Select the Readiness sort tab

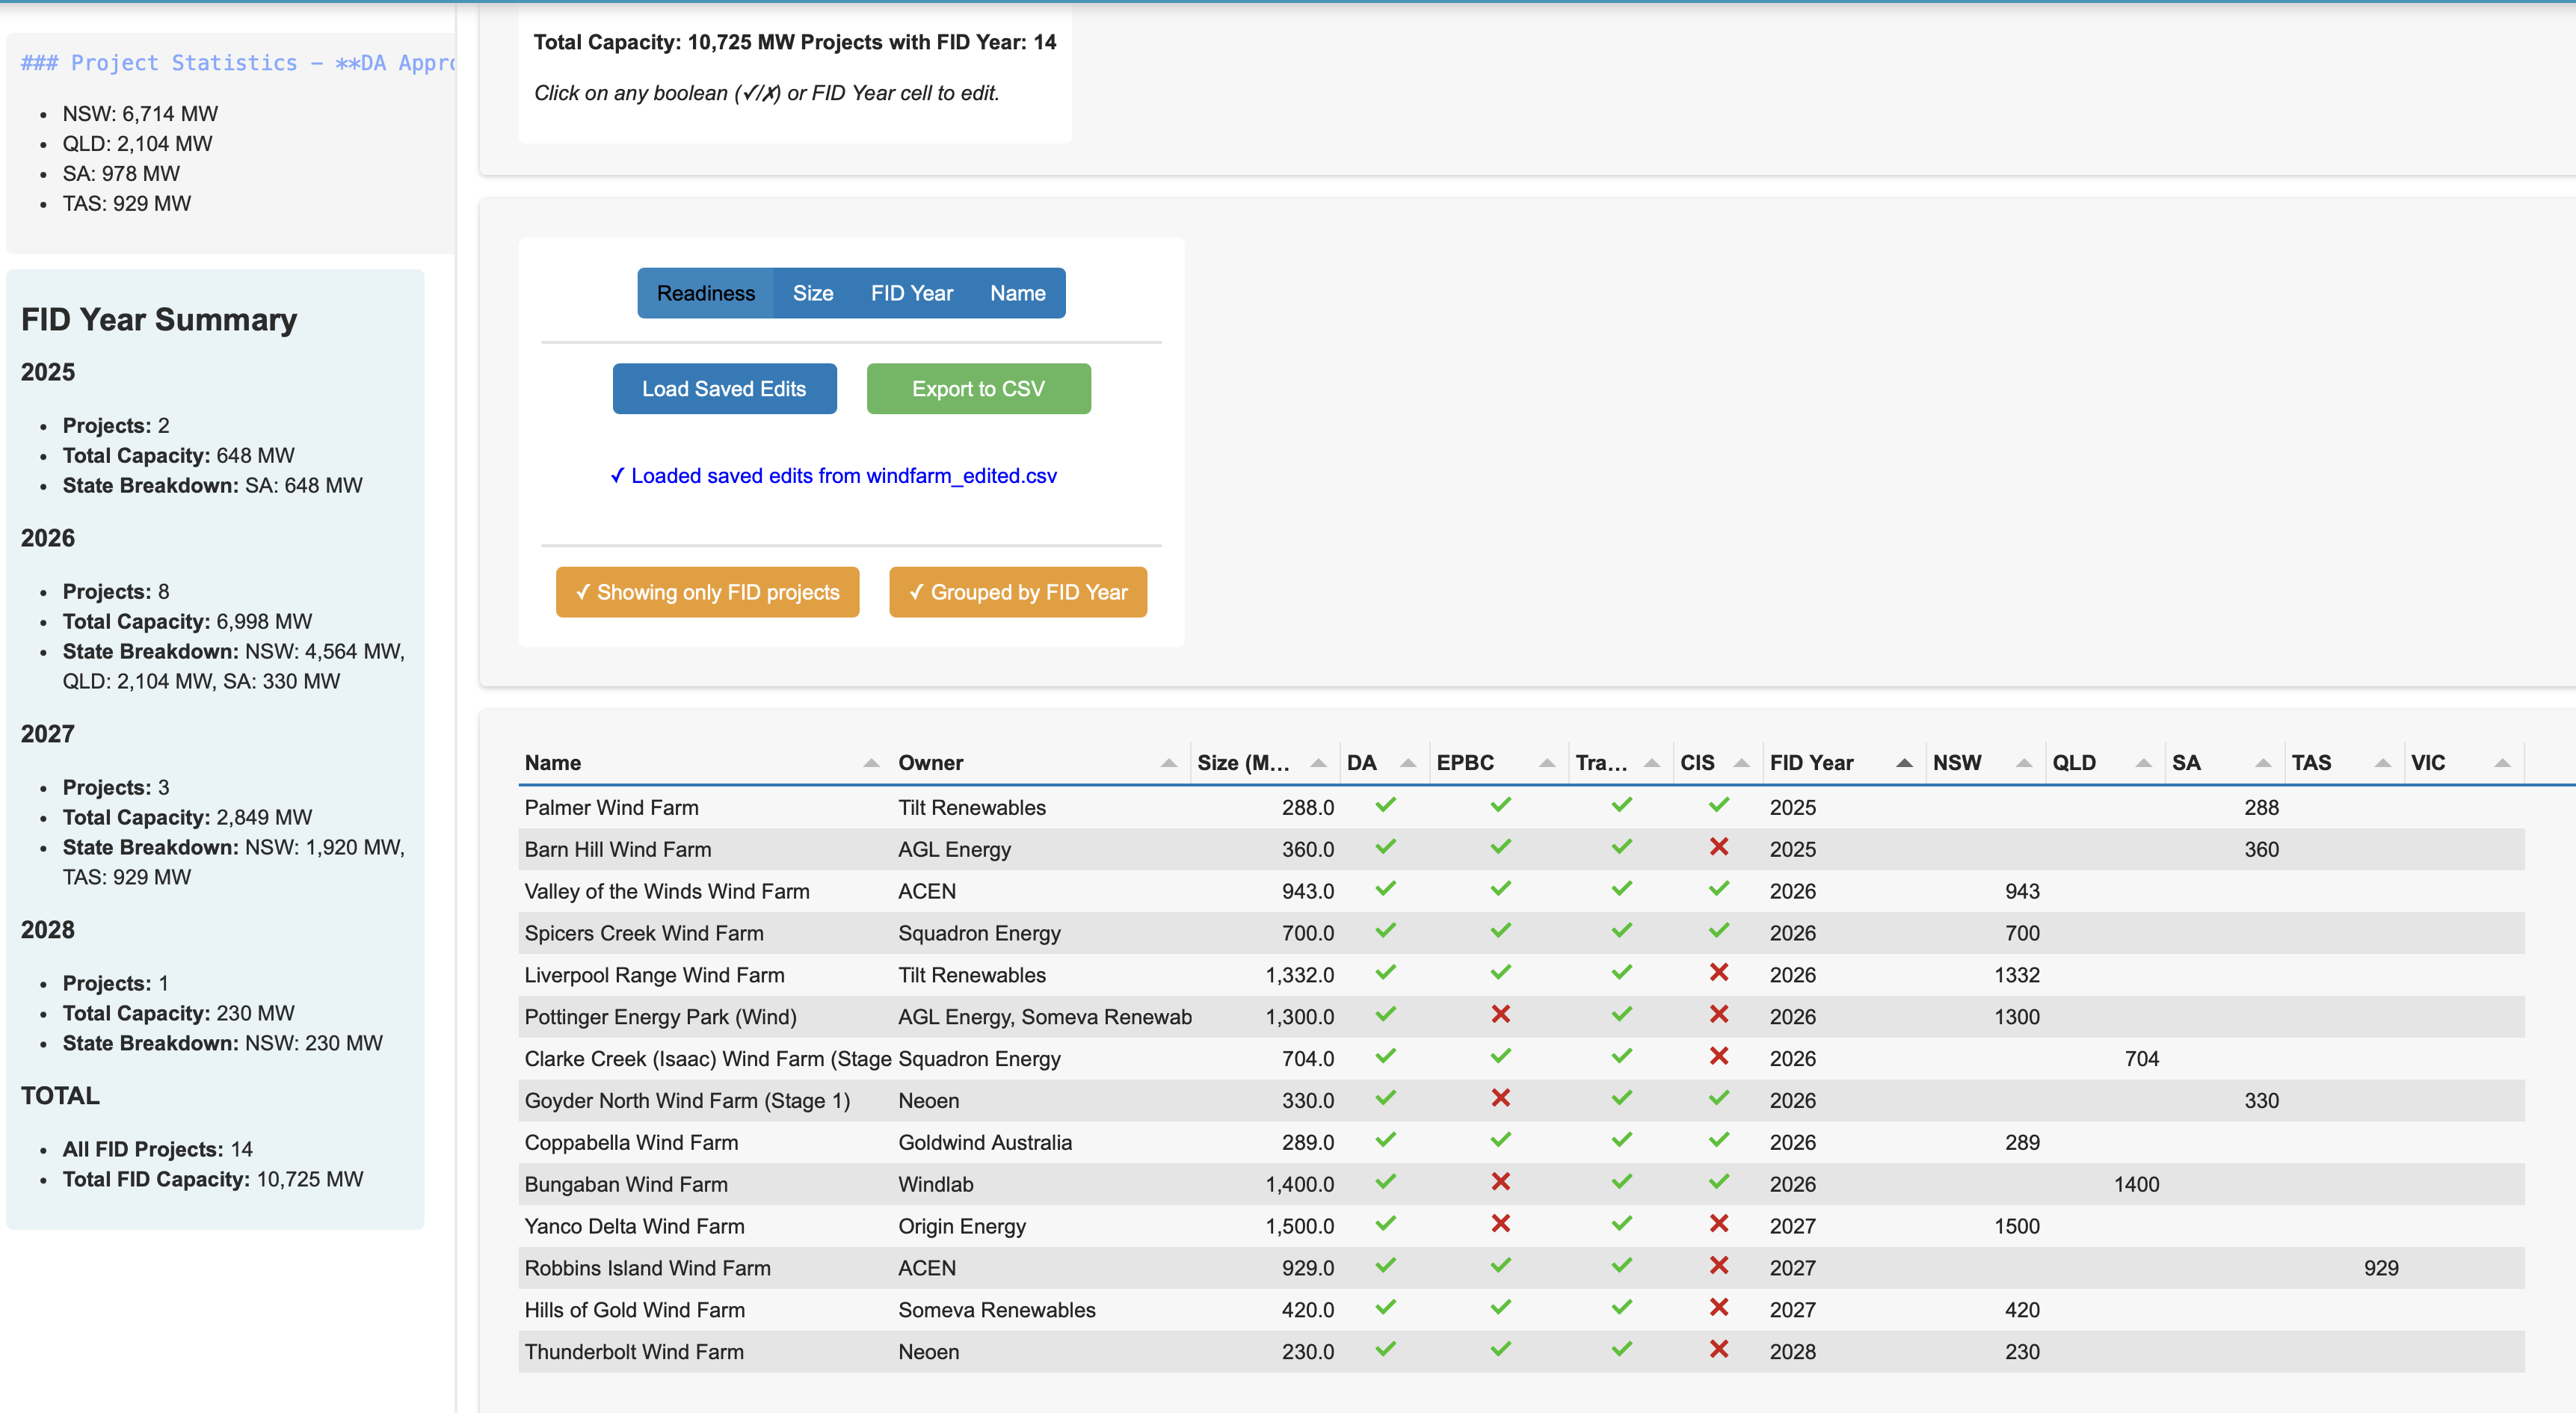[705, 293]
